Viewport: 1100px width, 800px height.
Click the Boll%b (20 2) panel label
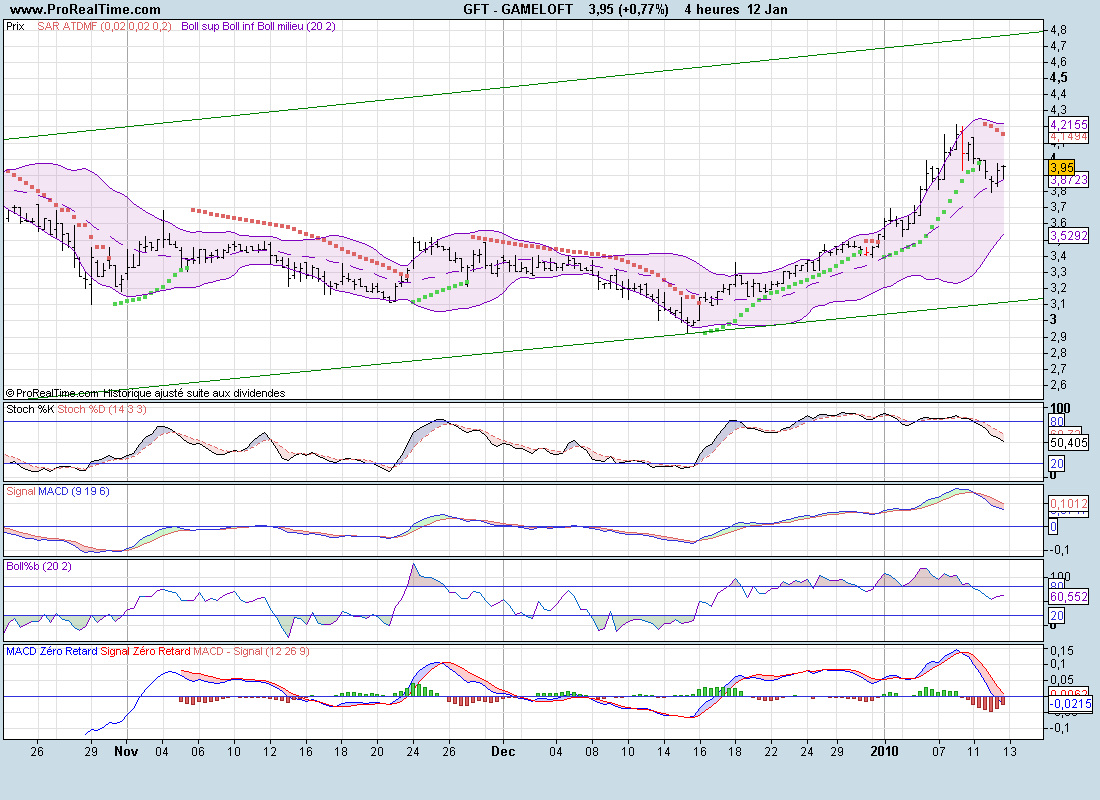coord(39,566)
